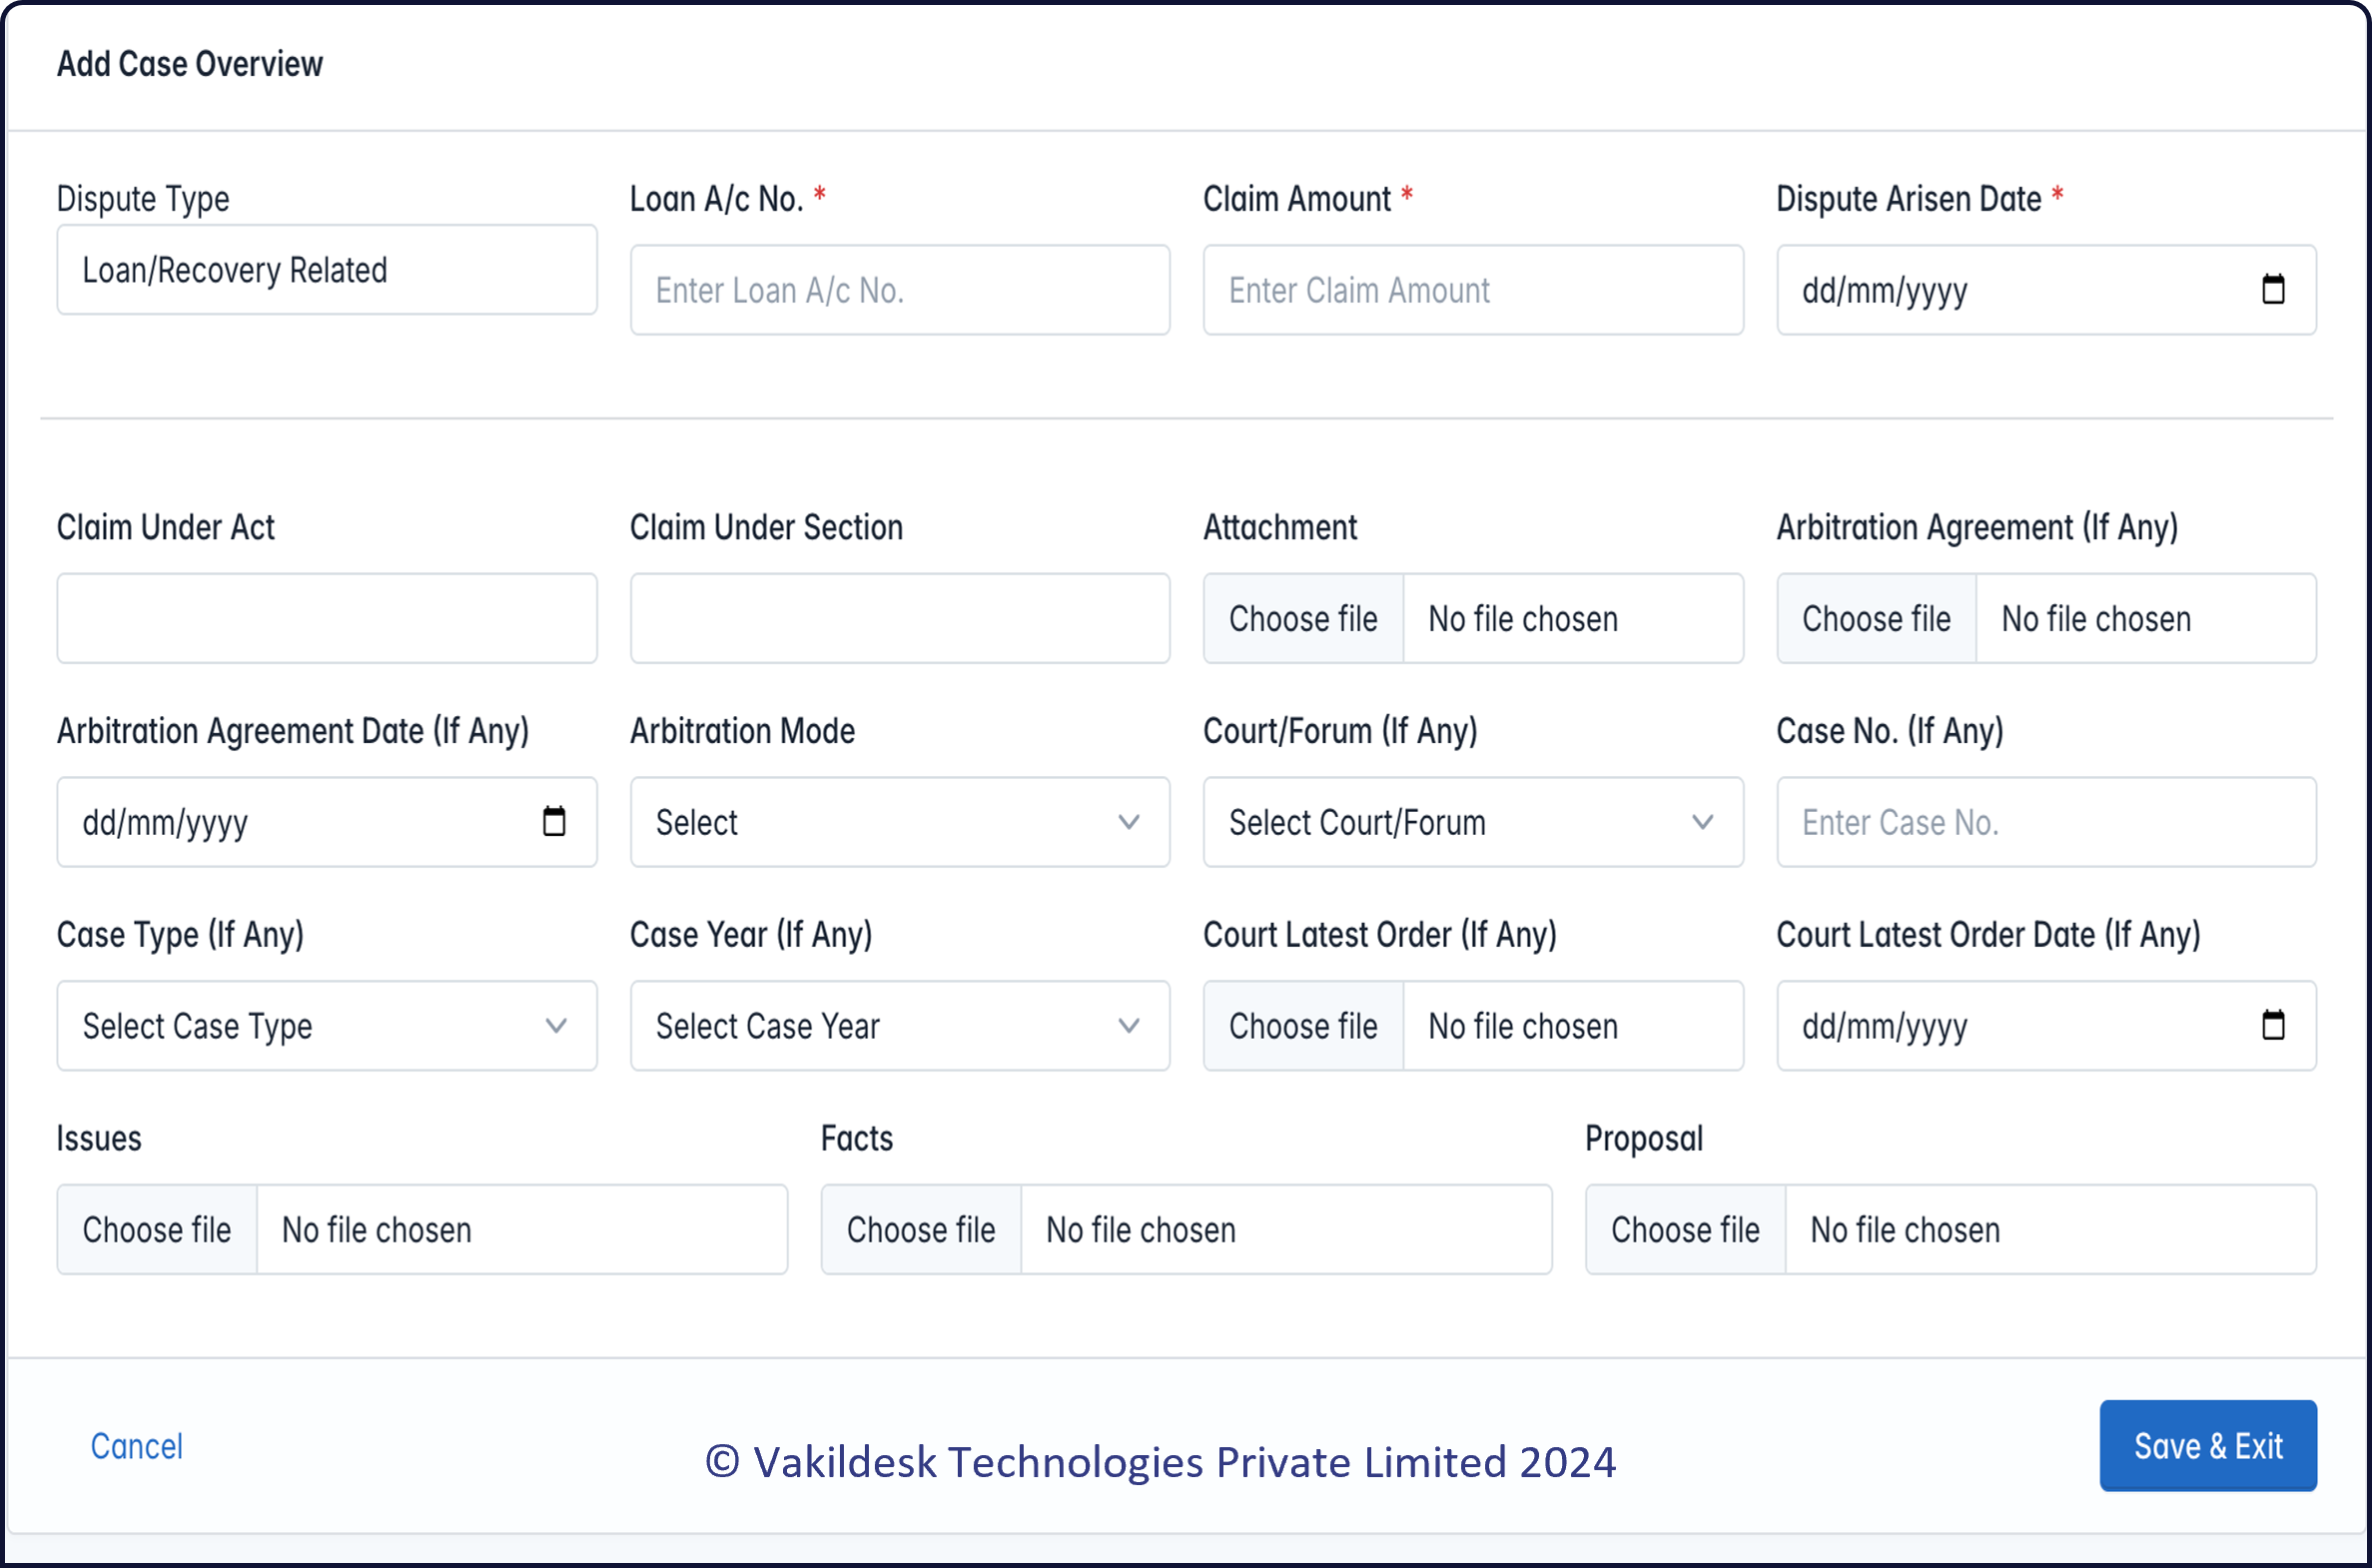Click the Cancel link
The image size is (2372, 1568).
tap(137, 1446)
